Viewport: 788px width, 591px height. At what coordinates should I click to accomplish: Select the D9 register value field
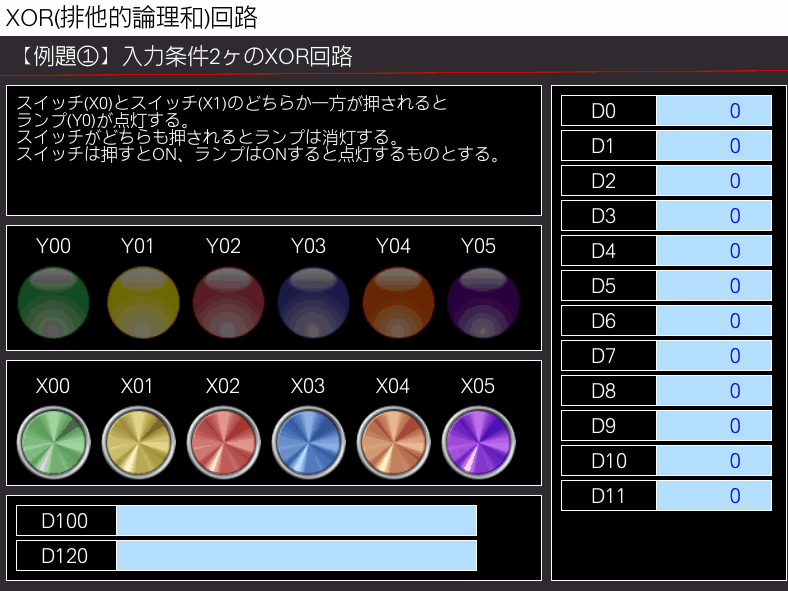click(714, 426)
